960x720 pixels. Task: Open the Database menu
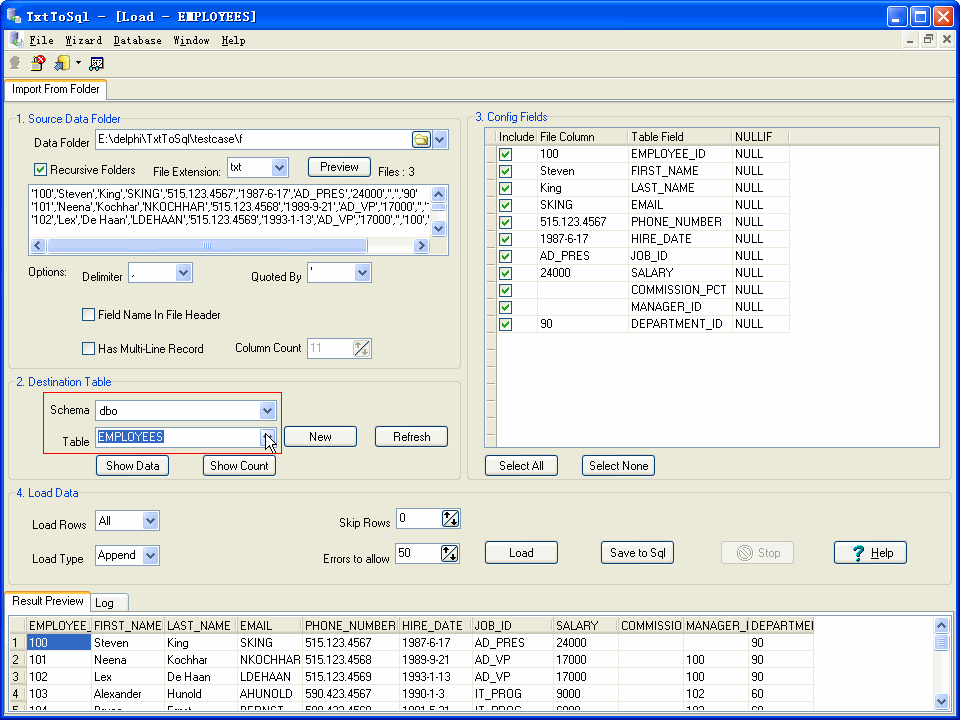138,40
